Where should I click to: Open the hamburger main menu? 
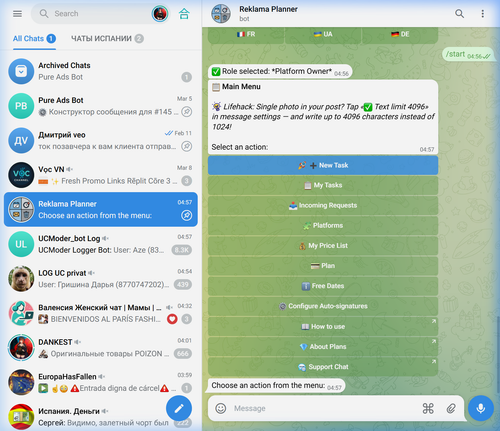(17, 14)
